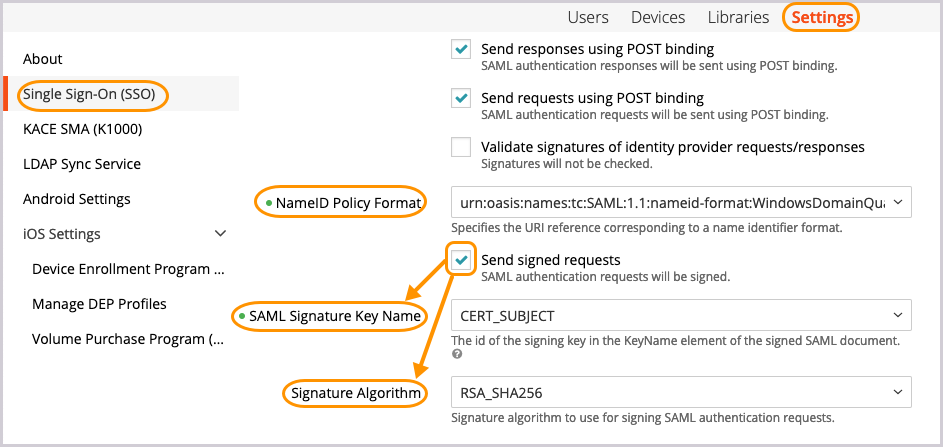Image resolution: width=943 pixels, height=447 pixels.
Task: Switch to the Users tab
Action: [588, 17]
